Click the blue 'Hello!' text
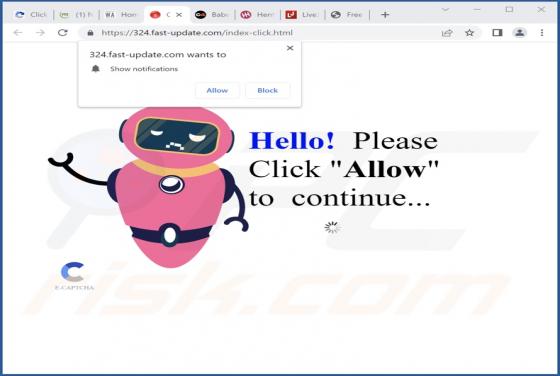560x376 pixels. coord(292,141)
